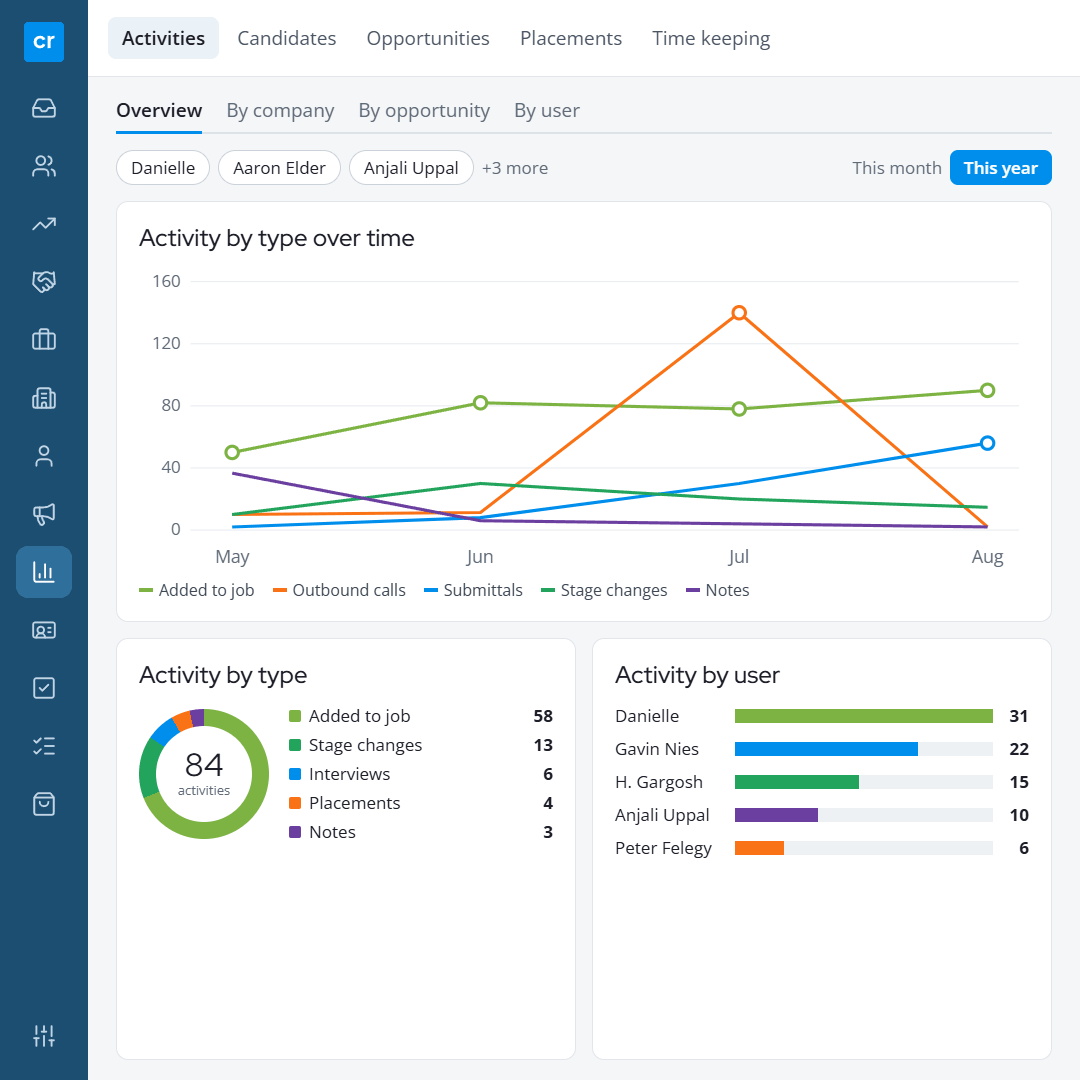
Task: Click Danielle's green activity bar
Action: 864,716
